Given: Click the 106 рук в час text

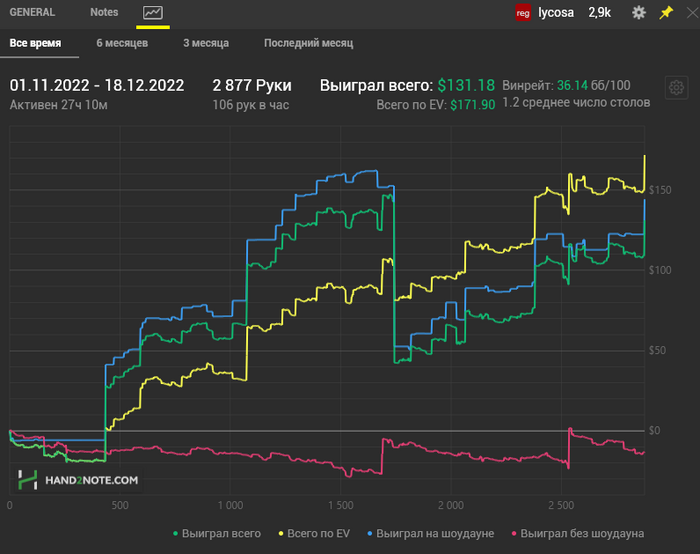Looking at the screenshot, I should [x=250, y=105].
